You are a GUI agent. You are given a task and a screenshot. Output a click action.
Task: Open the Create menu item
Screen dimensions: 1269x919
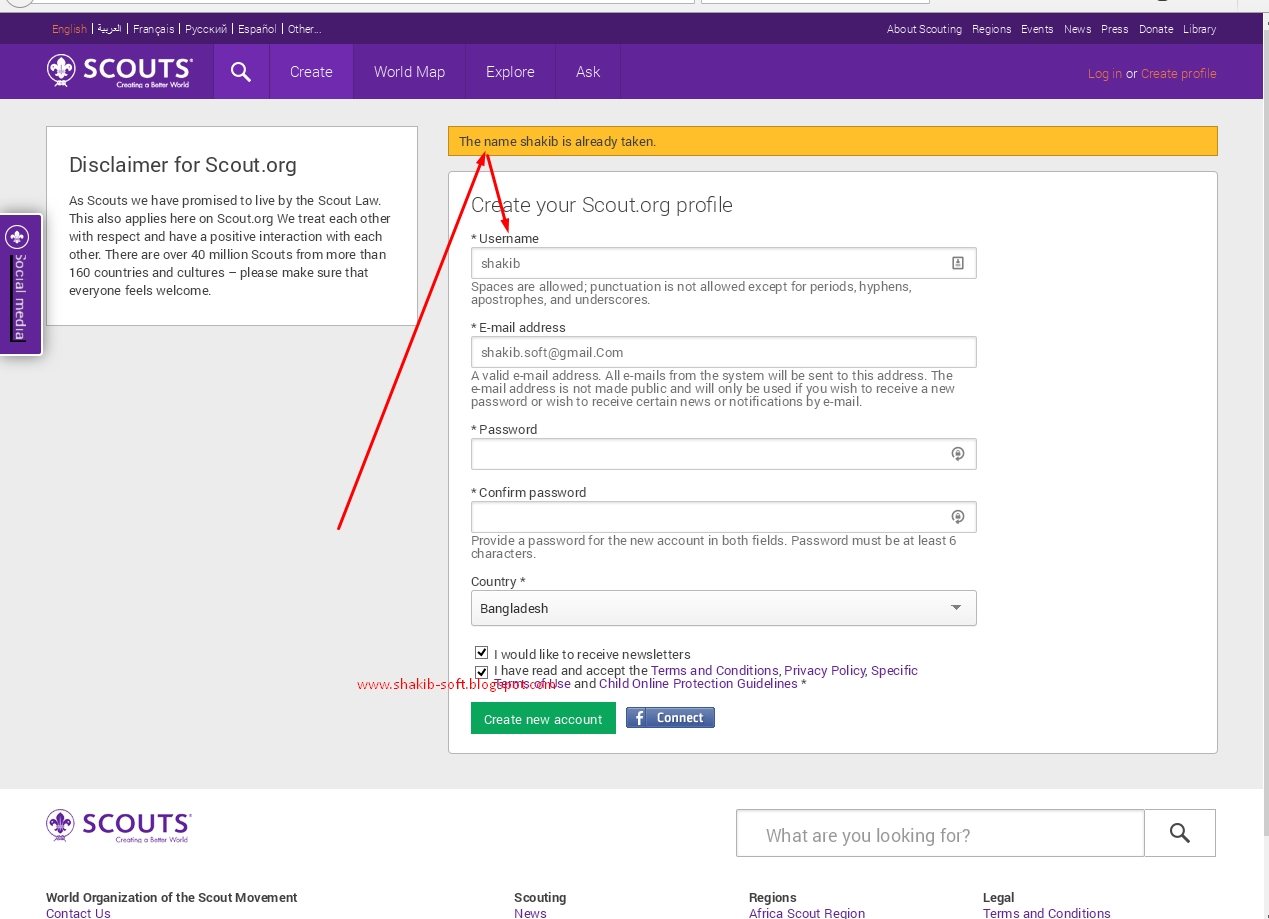tap(311, 72)
